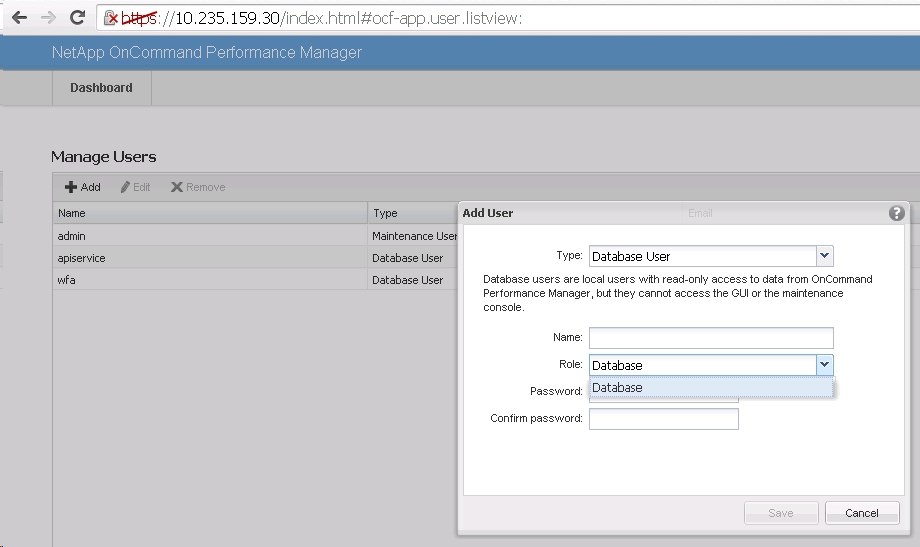Focus the Name input field
Viewport: 920px width, 547px height.
point(710,338)
